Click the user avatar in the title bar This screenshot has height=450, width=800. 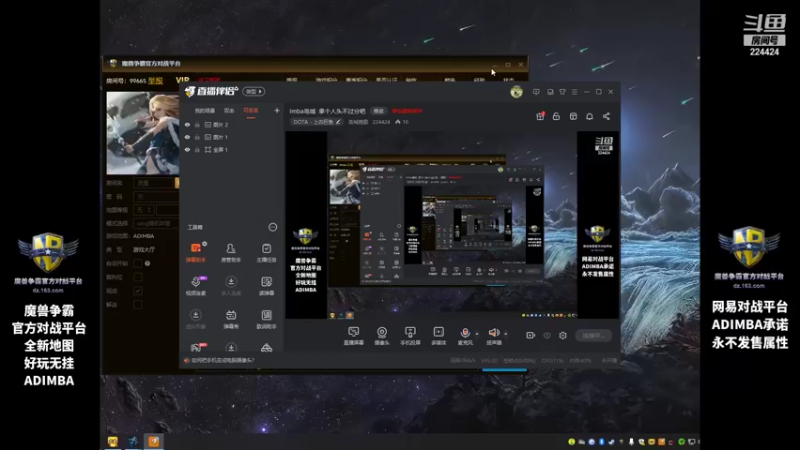tap(516, 92)
